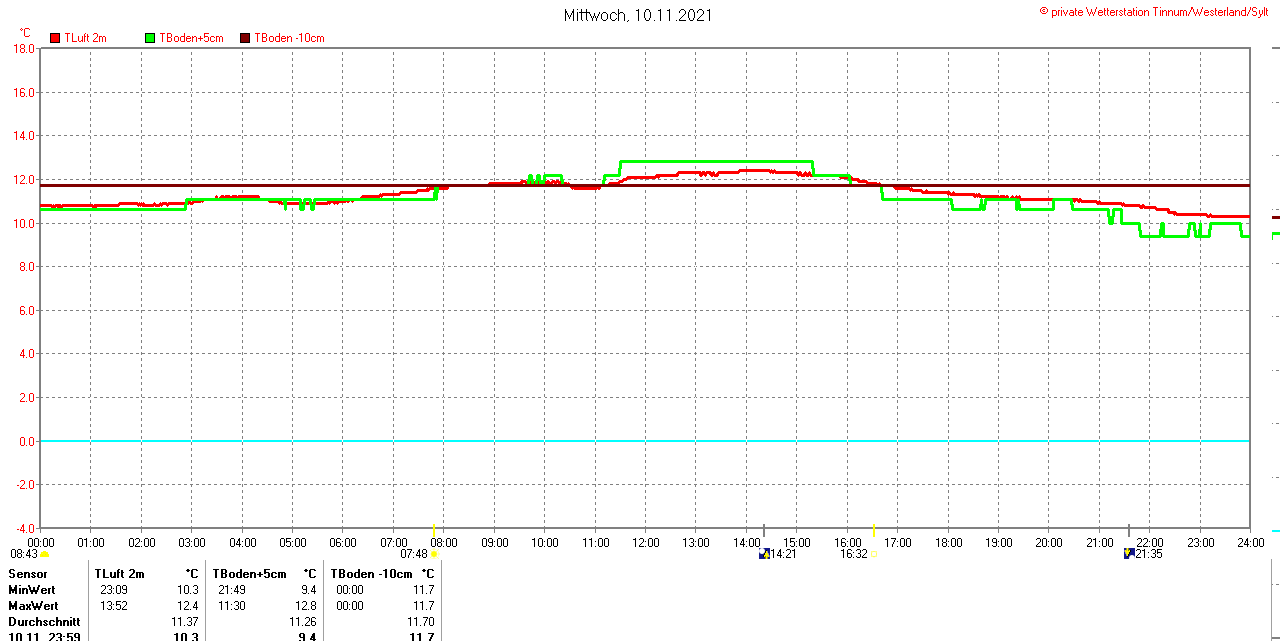Click the green TBoden+5cm legend square
The image size is (1280, 641).
(151, 38)
